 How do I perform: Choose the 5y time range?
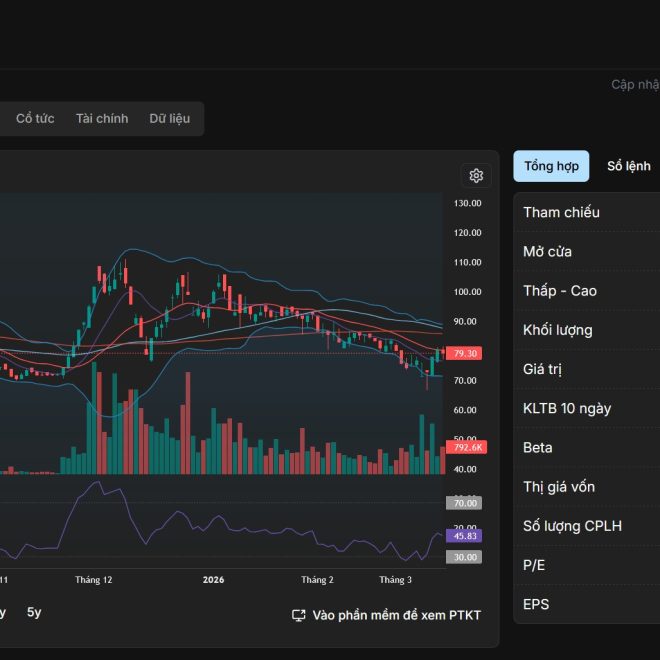(x=34, y=612)
